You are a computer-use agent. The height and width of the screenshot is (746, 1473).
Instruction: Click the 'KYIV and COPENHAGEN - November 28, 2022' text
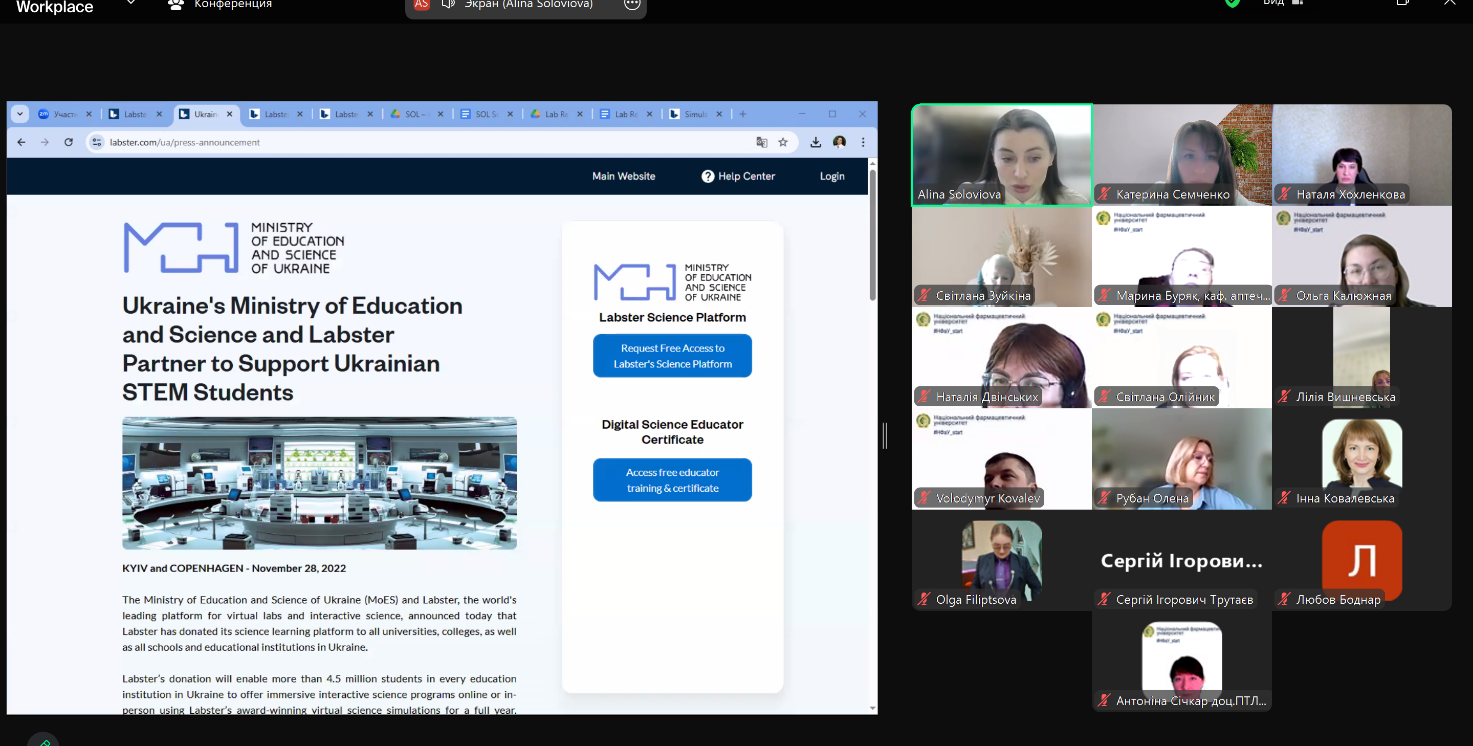[234, 568]
